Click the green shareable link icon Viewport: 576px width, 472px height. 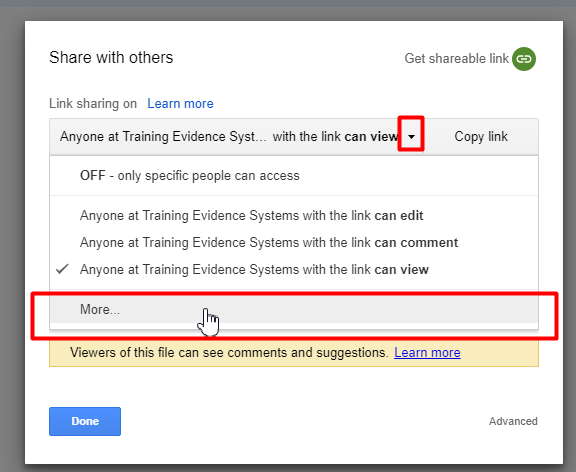tap(524, 59)
